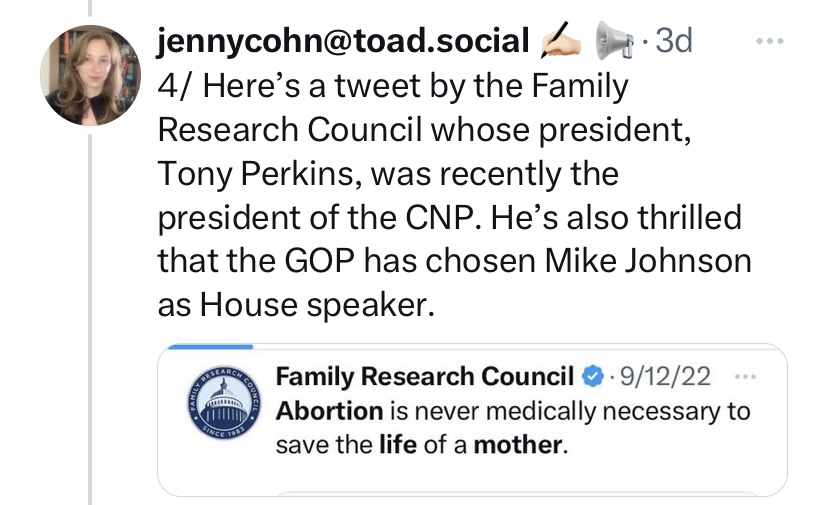Click the blue verified badge checkmark

[594, 377]
